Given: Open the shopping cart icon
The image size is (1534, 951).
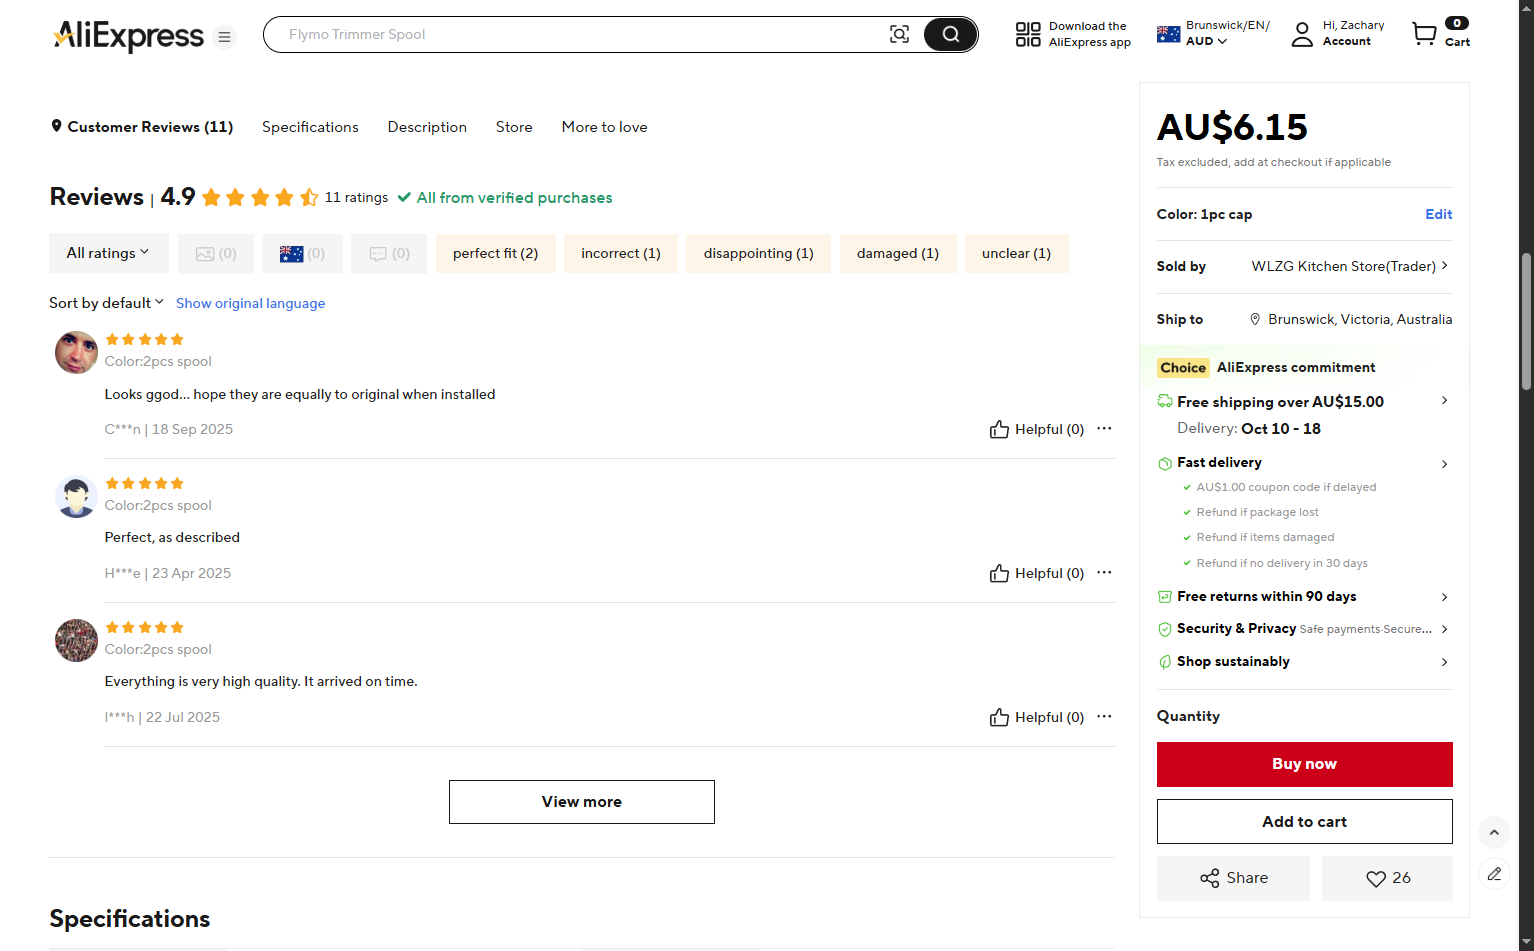Looking at the screenshot, I should coord(1424,34).
